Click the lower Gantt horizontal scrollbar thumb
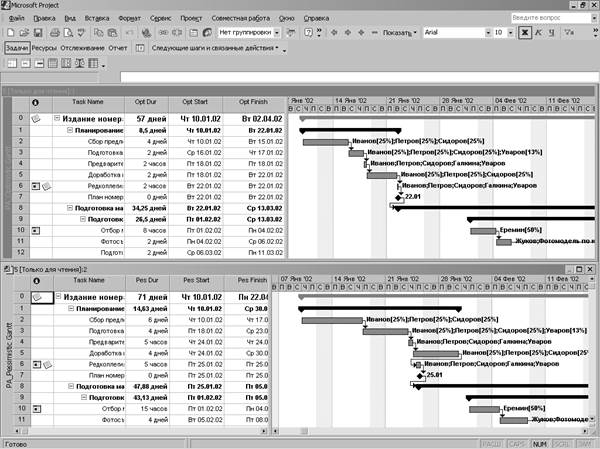The width and height of the screenshot is (600, 449). click(304, 431)
